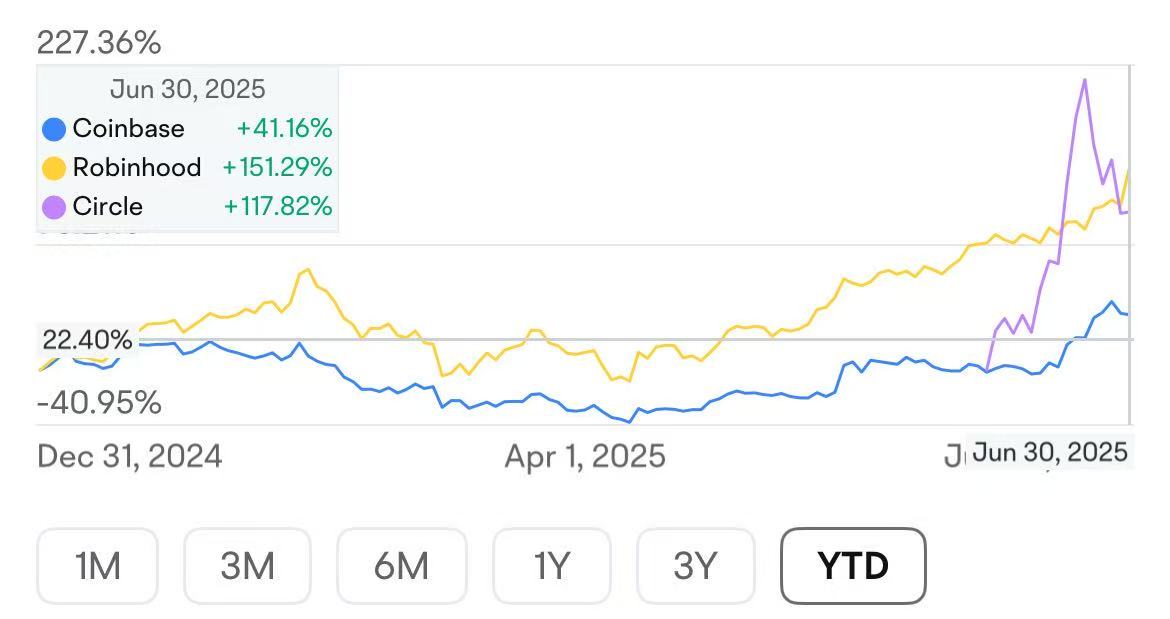Click the selected YTD range button
1170x619 pixels.
click(x=853, y=566)
